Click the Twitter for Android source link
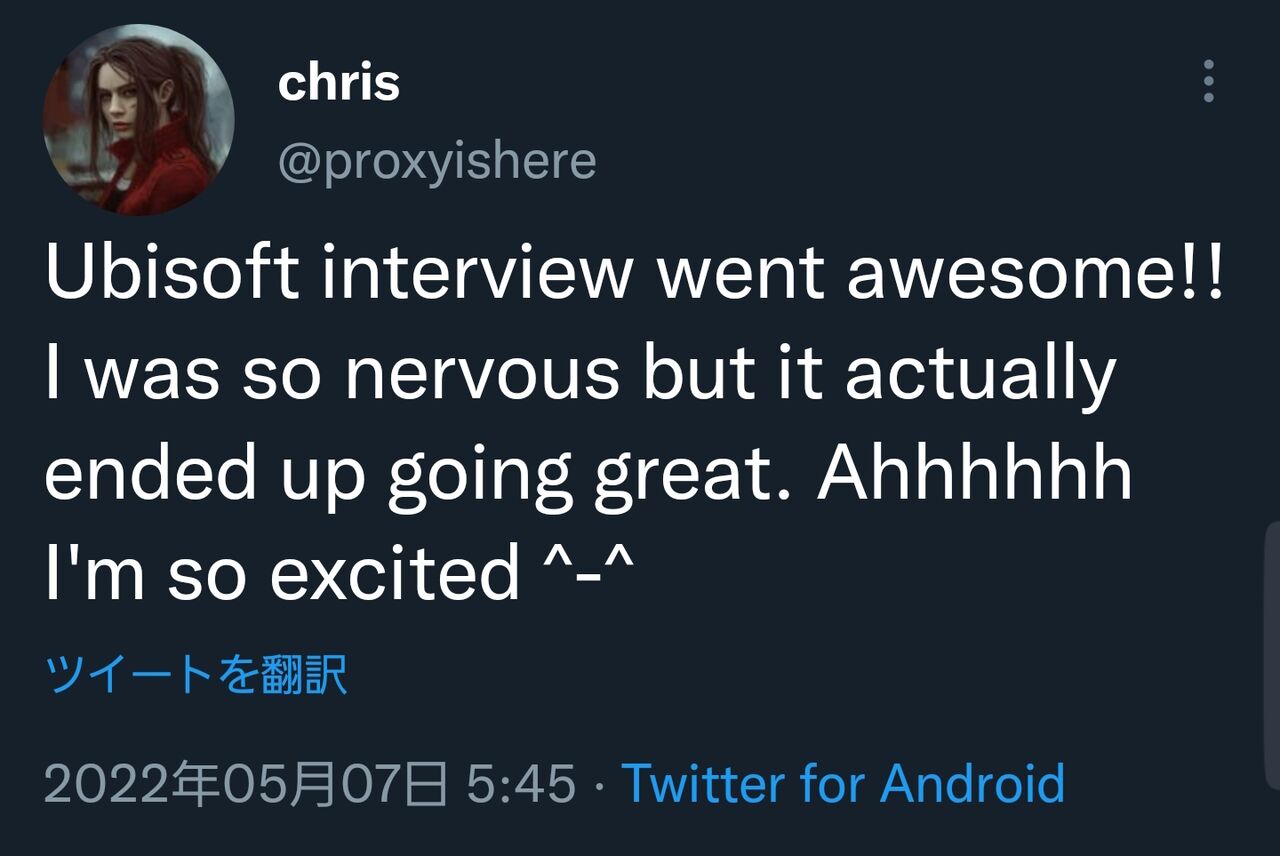 pyautogui.click(x=843, y=783)
